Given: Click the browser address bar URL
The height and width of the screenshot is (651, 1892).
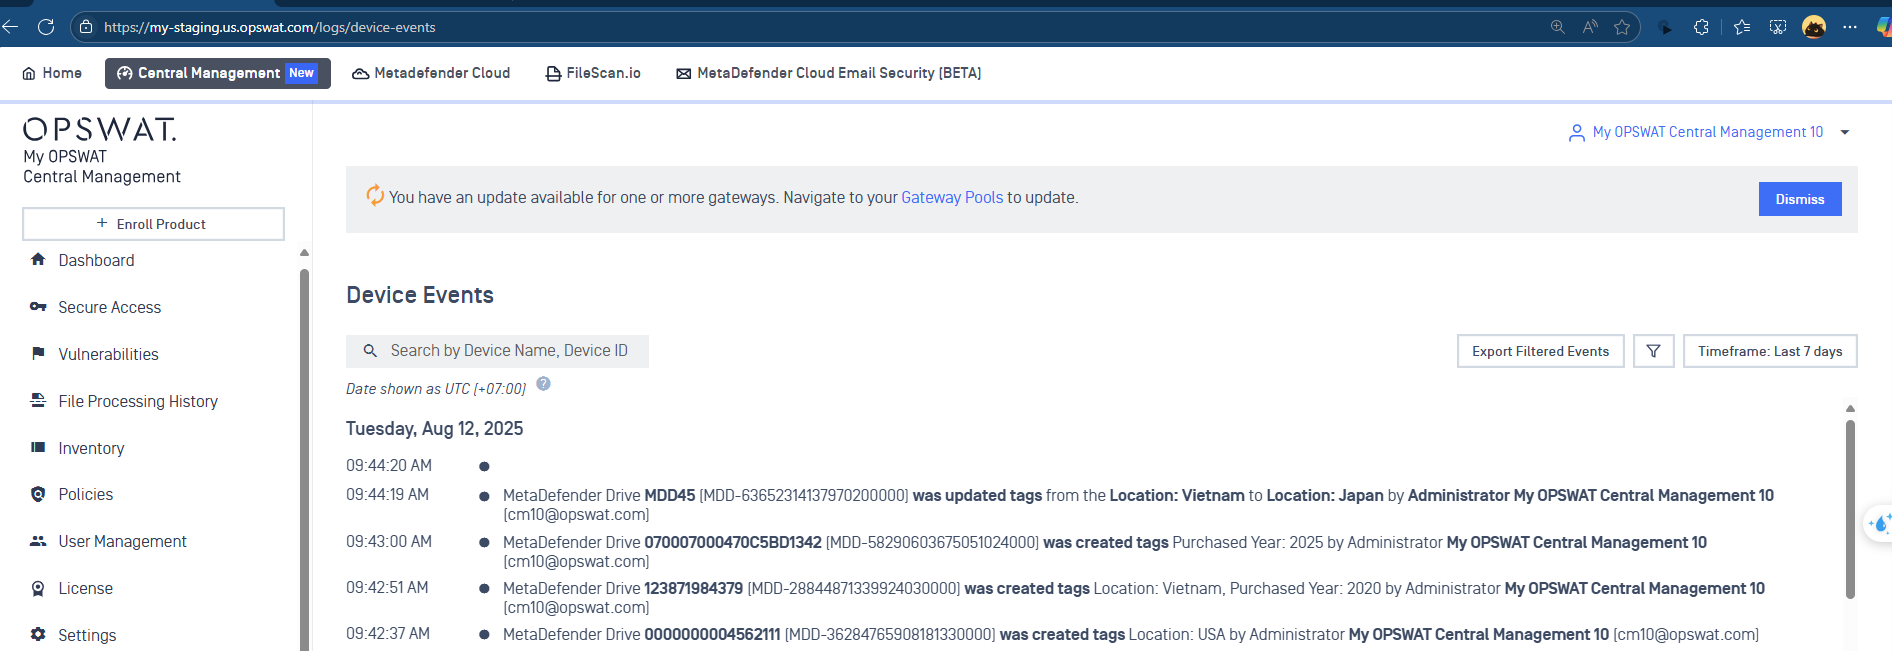Looking at the screenshot, I should 270,27.
